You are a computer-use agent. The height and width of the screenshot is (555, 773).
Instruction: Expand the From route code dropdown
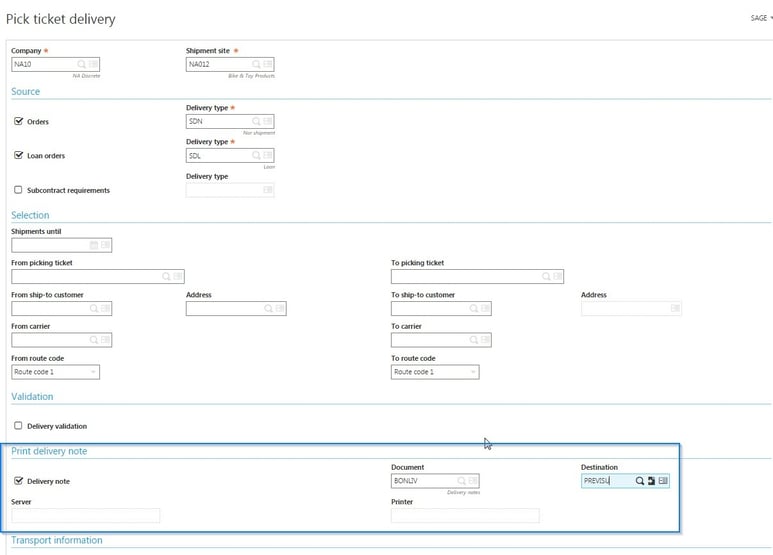(x=94, y=372)
